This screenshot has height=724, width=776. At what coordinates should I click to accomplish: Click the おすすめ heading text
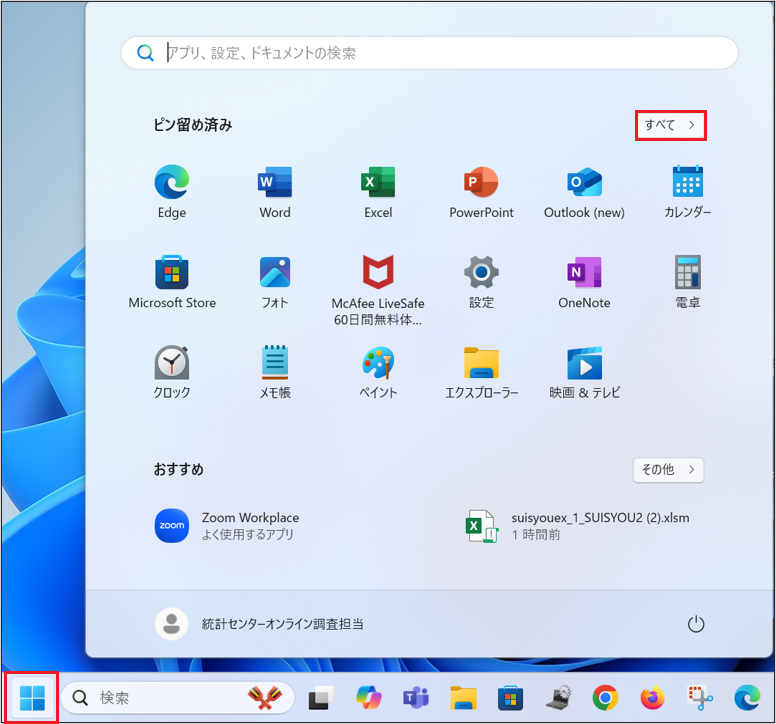179,469
